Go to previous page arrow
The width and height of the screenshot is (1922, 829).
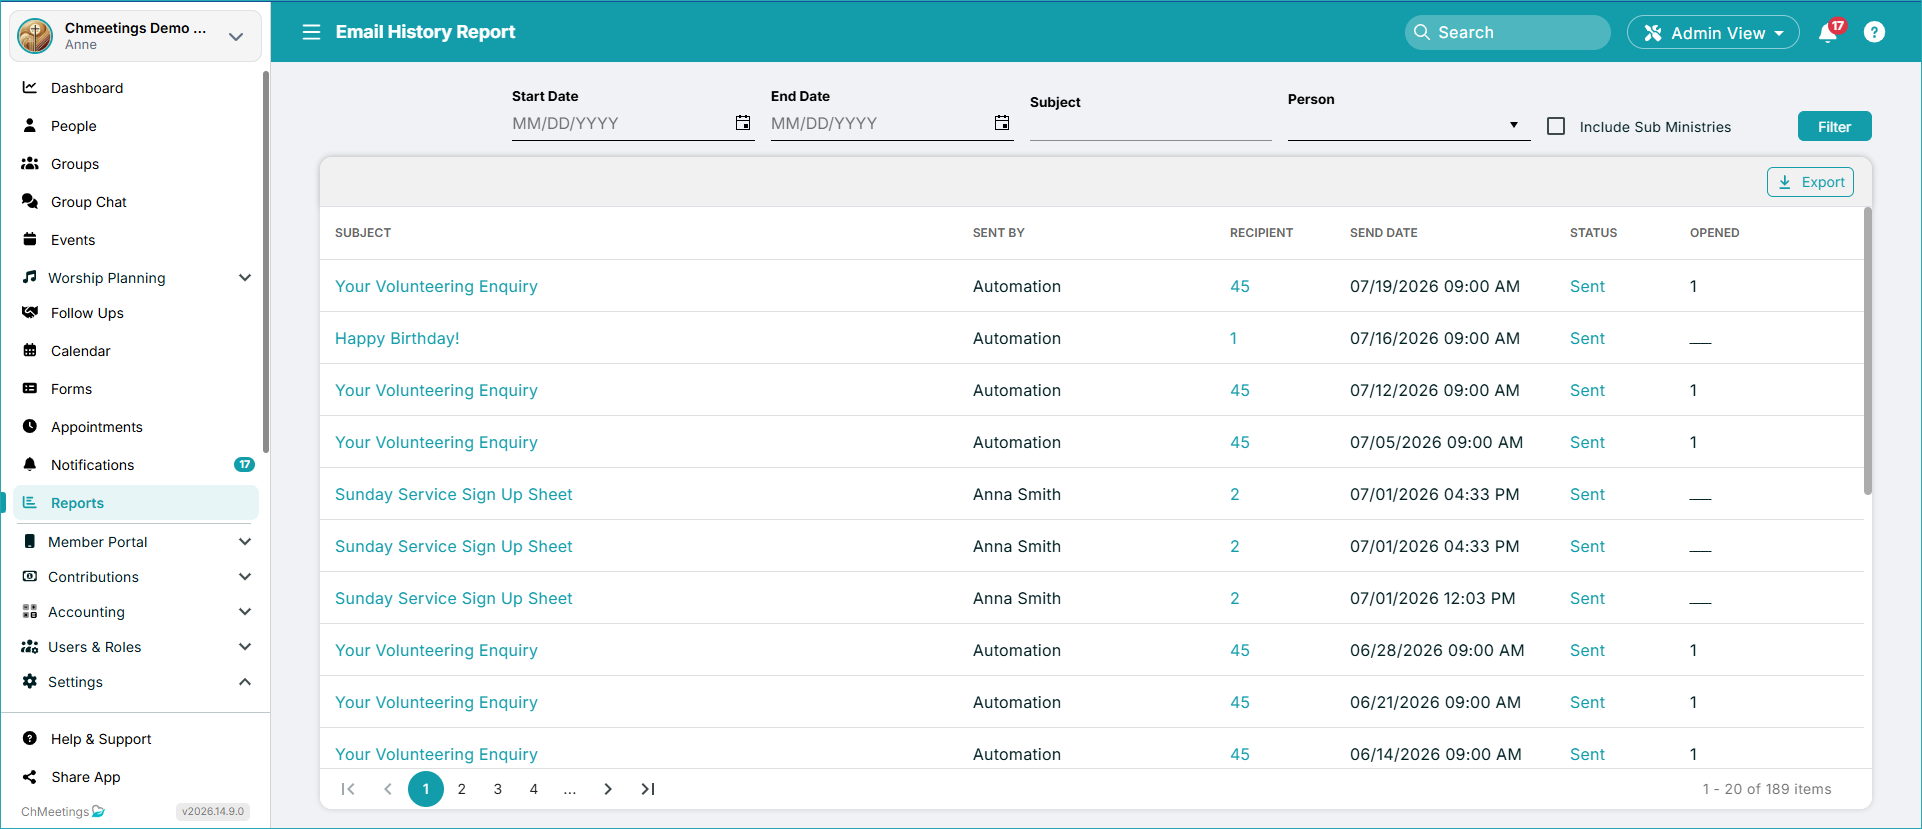(388, 789)
